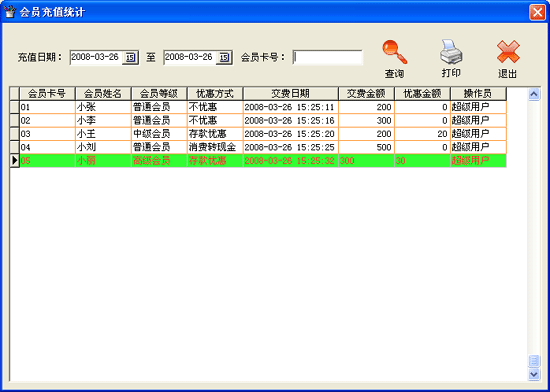This screenshot has width=550, height=392.
Task: Focus the 会员卡号 input field
Action: [328, 58]
